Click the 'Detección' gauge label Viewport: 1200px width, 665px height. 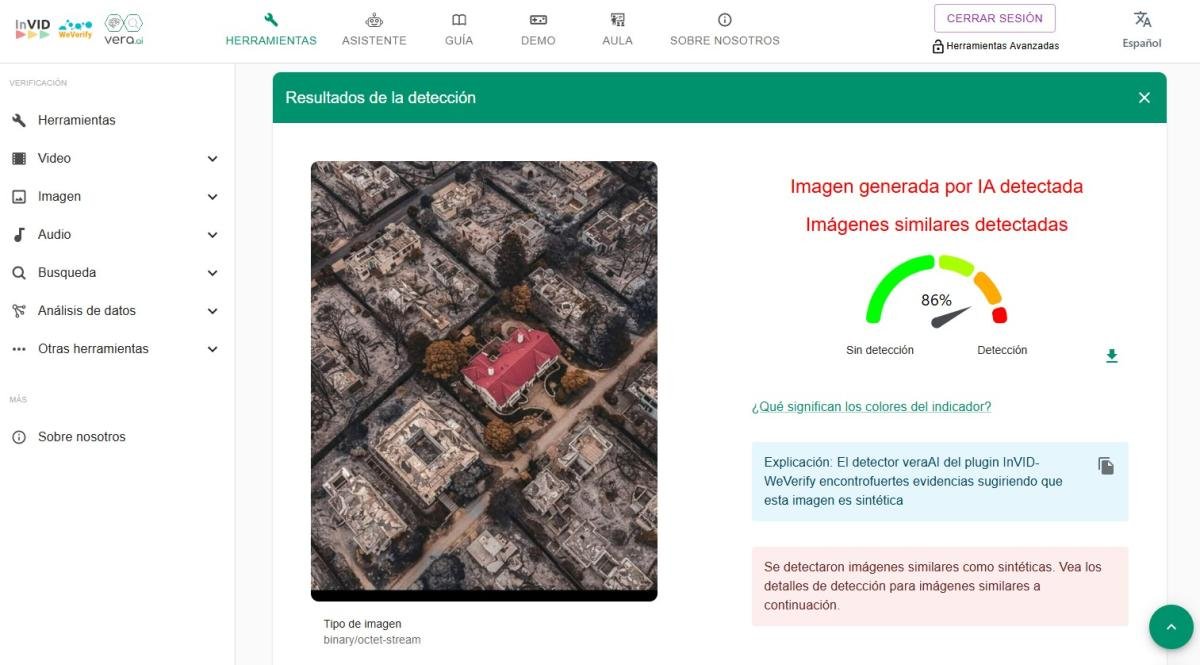pos(1002,350)
